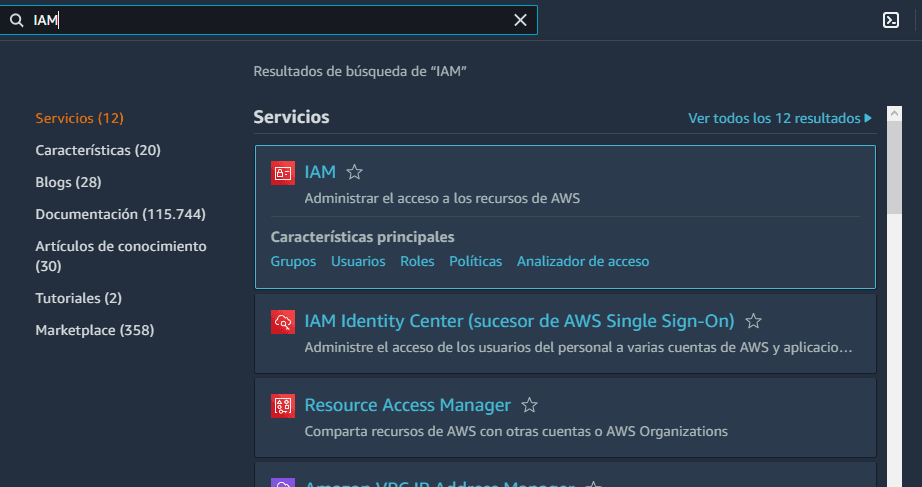This screenshot has height=487, width=922.
Task: Select Artículos de conocimiento (30) filter
Action: (121, 256)
